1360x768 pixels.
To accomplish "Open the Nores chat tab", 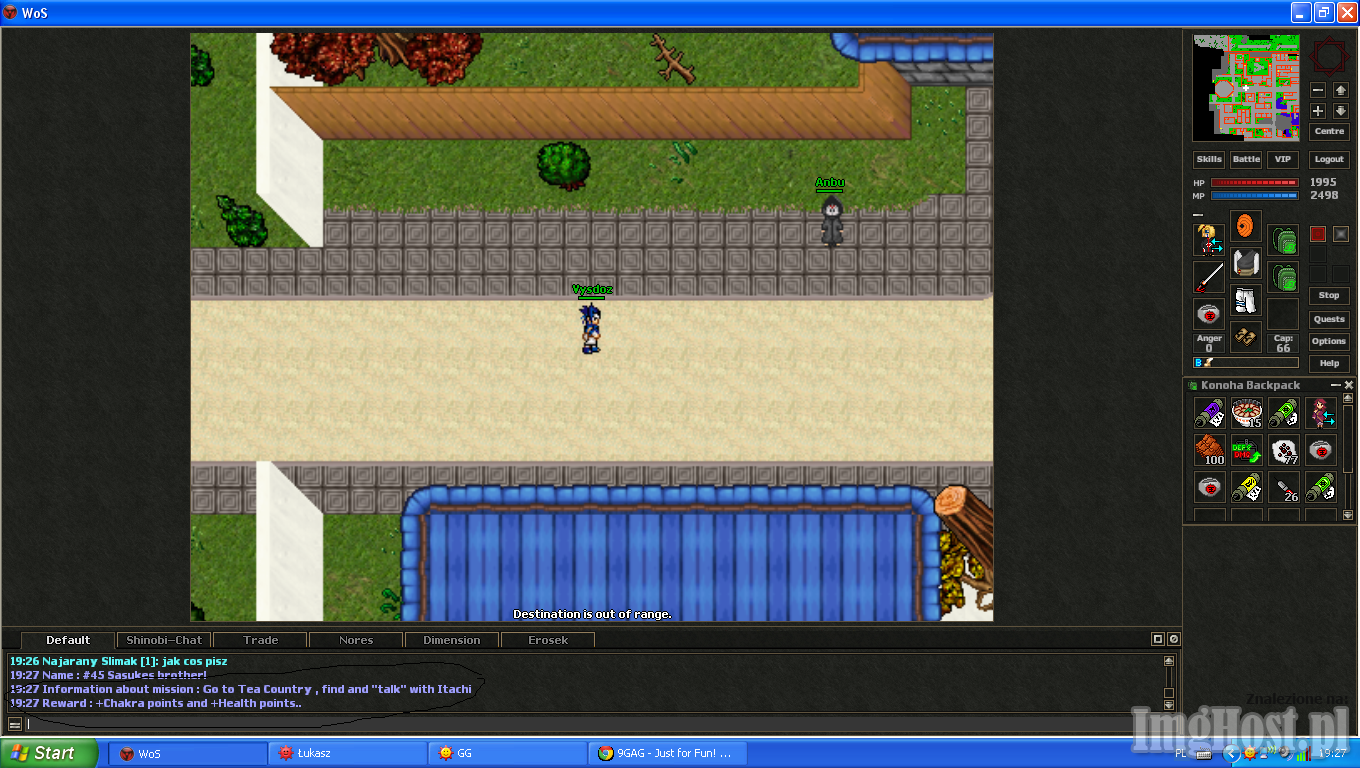I will pos(356,640).
